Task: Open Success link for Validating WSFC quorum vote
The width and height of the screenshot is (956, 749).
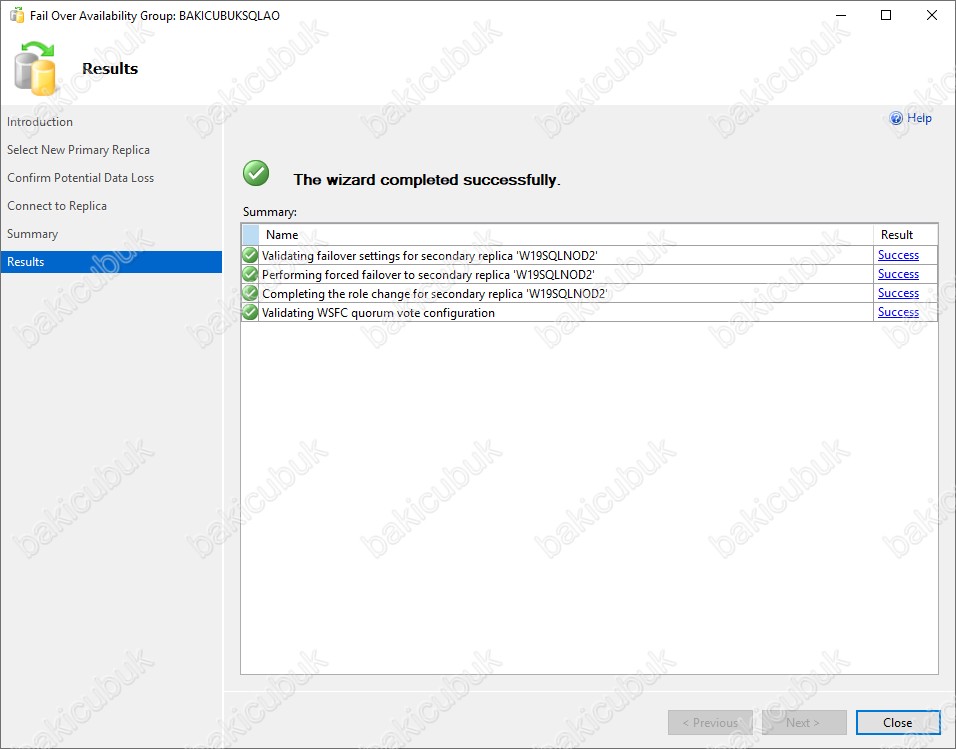Action: coord(898,312)
